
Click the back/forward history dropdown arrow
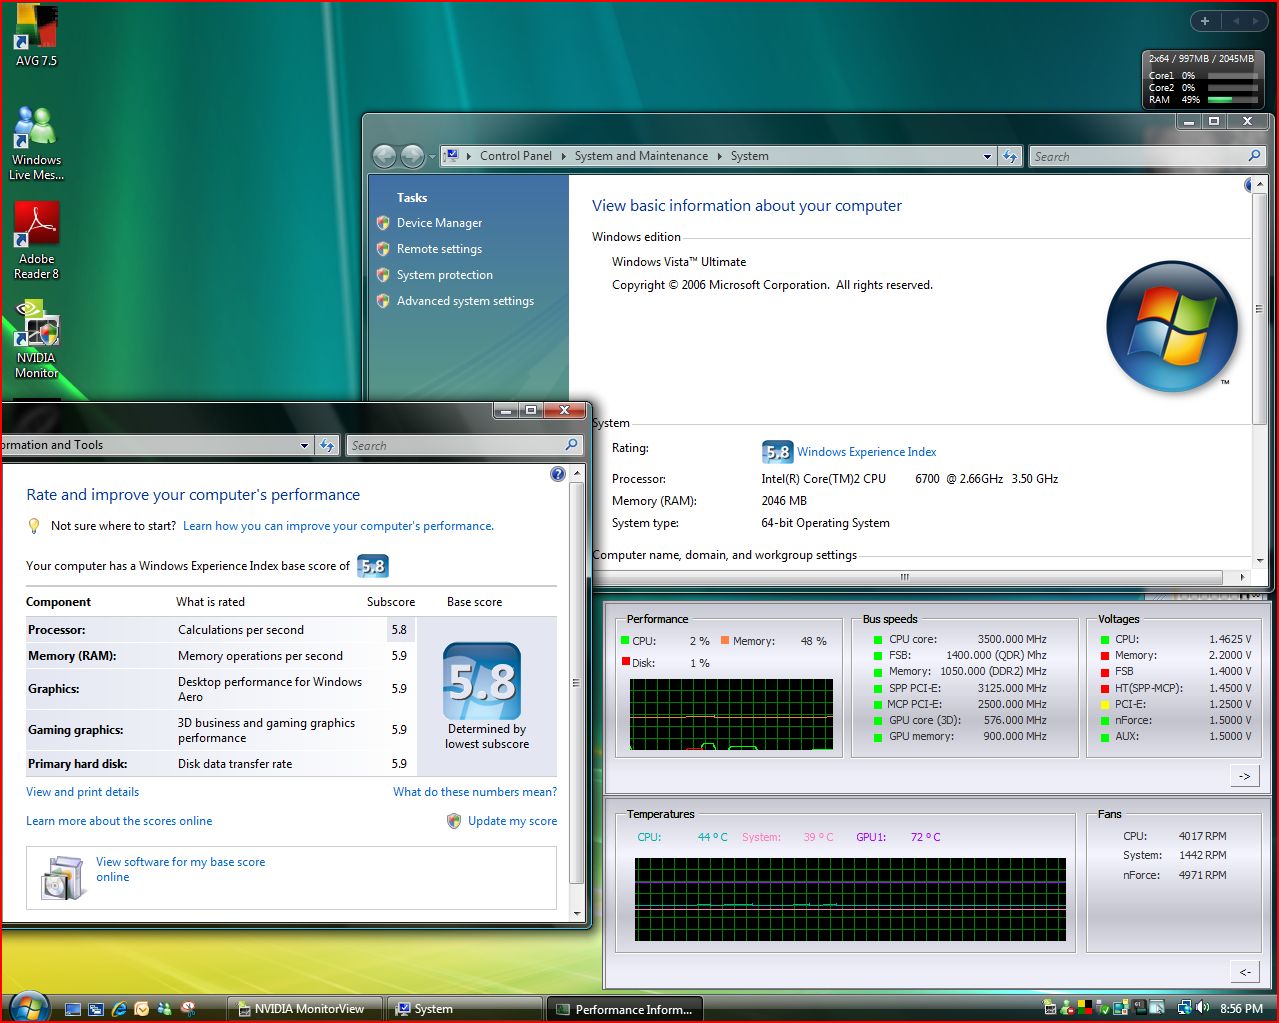click(432, 157)
